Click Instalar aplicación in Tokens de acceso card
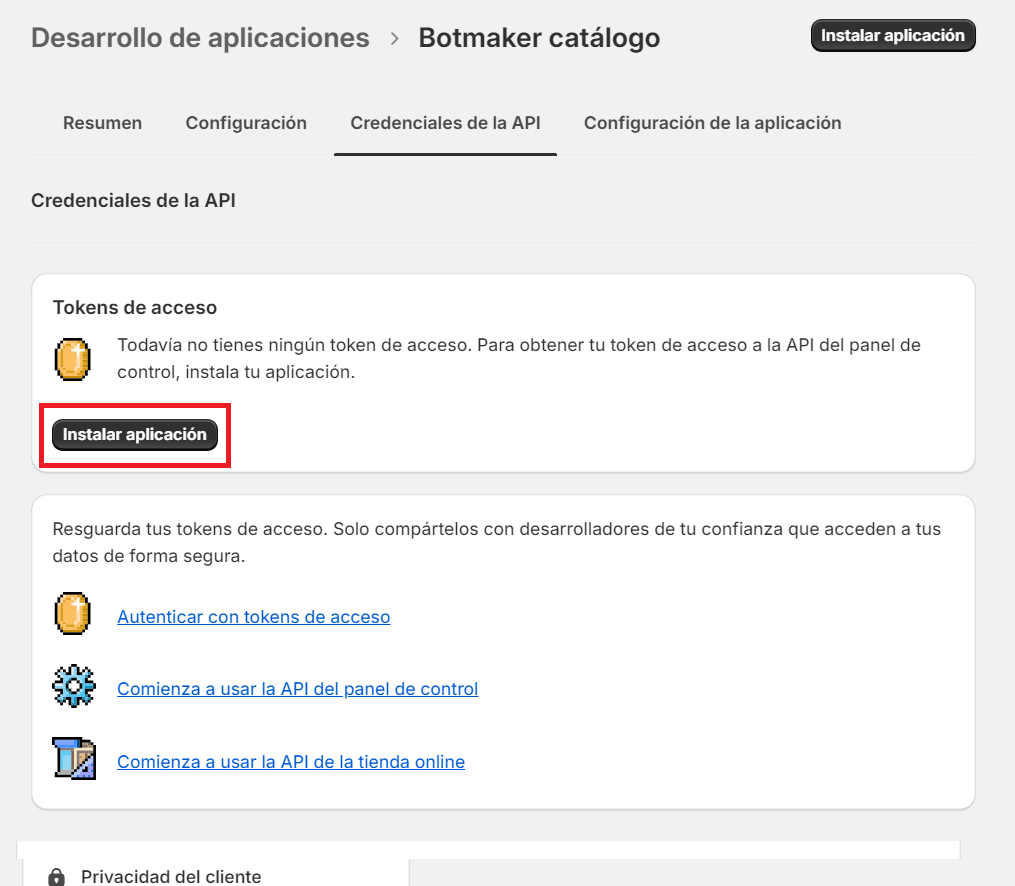The image size is (1015, 886). point(135,434)
